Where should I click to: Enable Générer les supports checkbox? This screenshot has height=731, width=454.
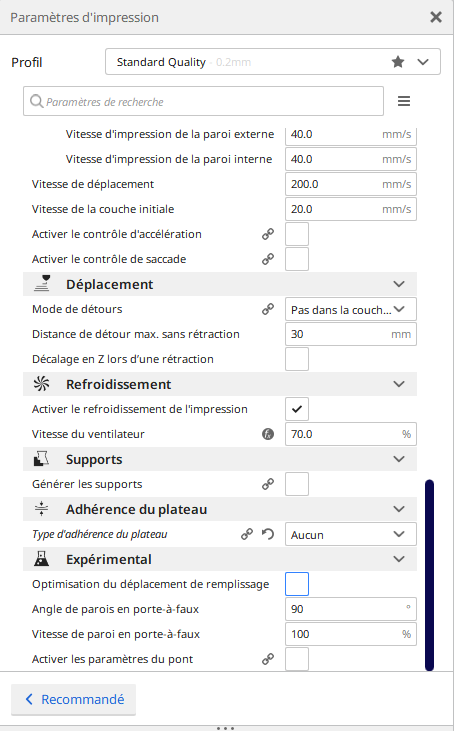click(x=297, y=484)
